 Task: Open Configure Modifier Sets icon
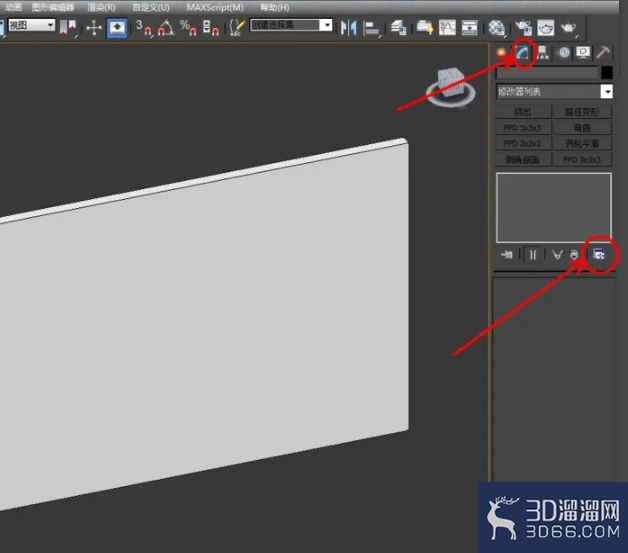[599, 254]
